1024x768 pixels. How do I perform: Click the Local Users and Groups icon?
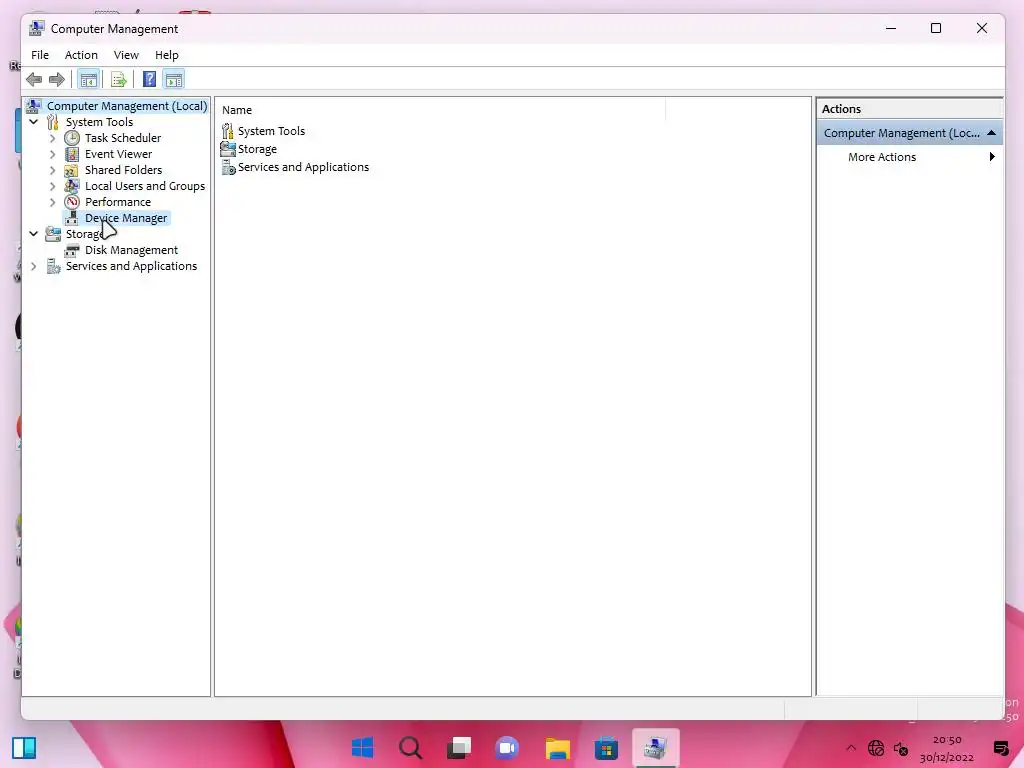[x=72, y=186]
